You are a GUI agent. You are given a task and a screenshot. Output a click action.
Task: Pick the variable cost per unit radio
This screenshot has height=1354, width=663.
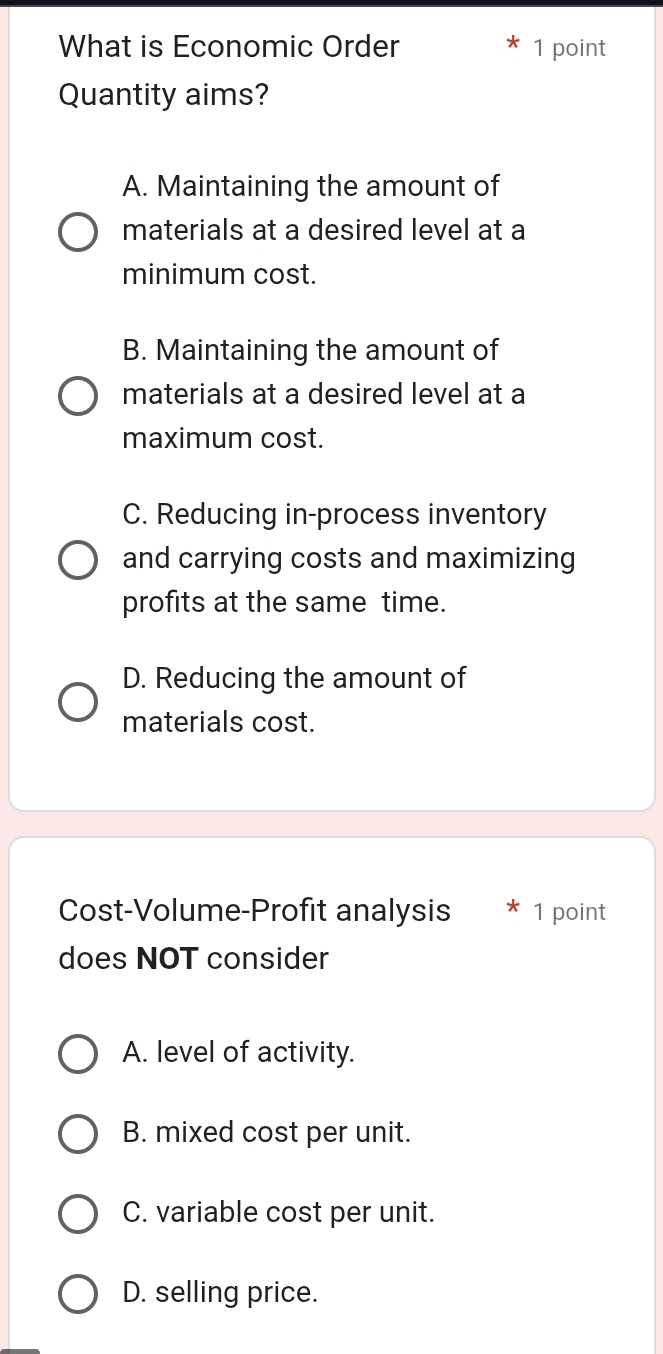point(78,1213)
